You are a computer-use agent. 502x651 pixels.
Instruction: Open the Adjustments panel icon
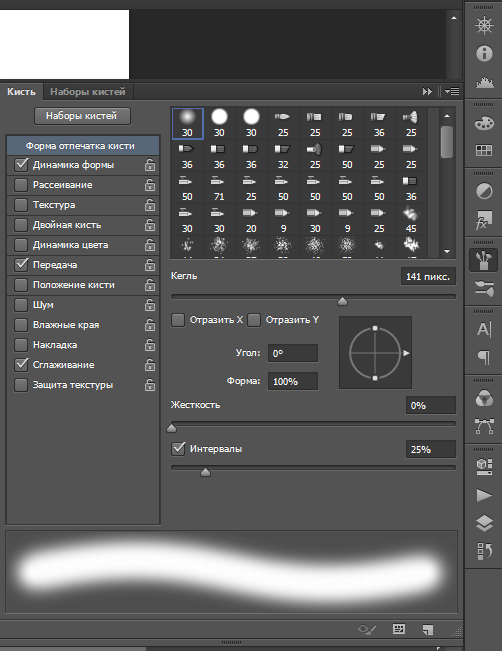pyautogui.click(x=484, y=191)
